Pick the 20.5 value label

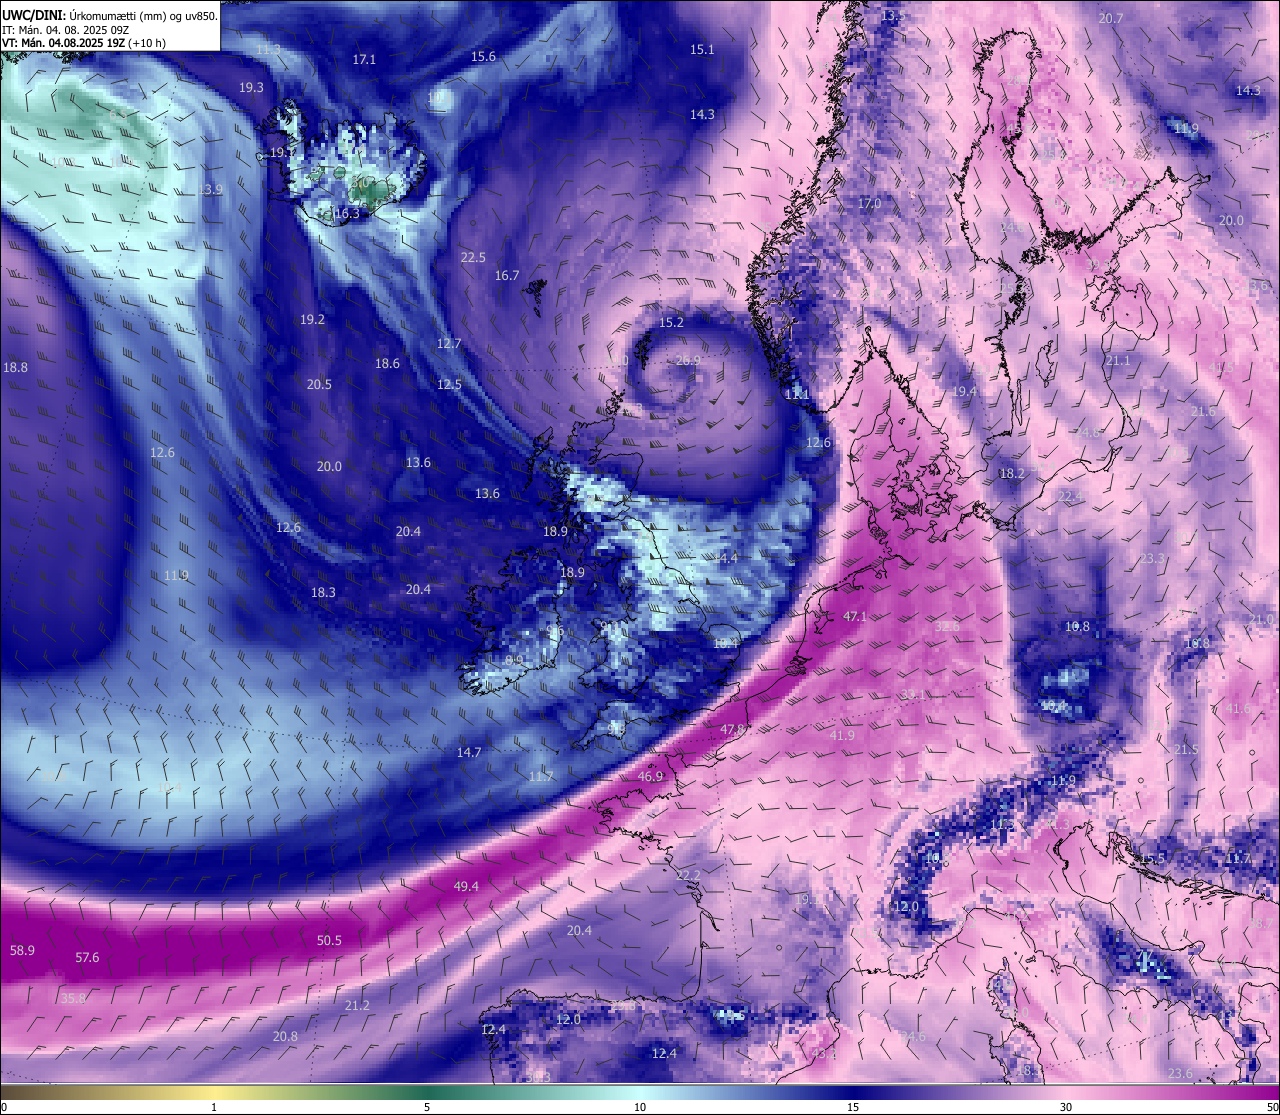(x=319, y=384)
